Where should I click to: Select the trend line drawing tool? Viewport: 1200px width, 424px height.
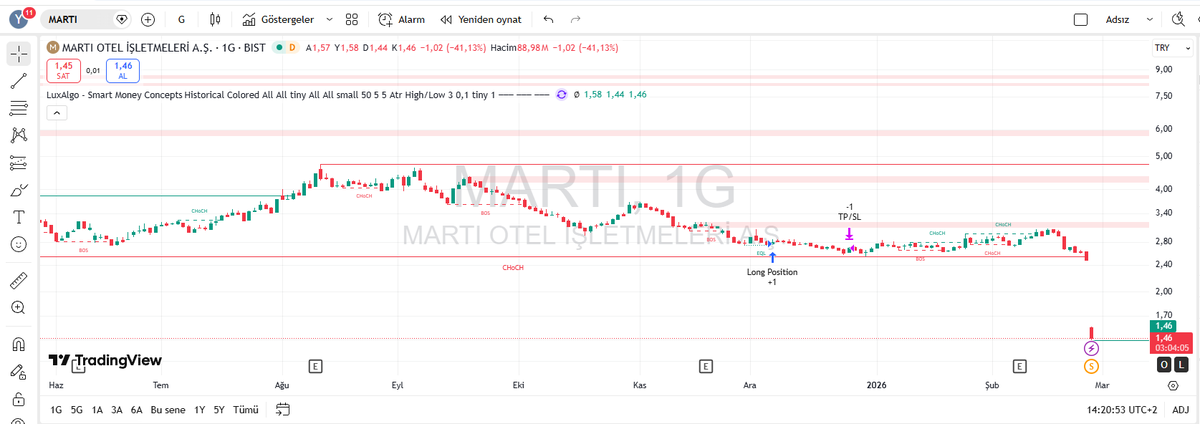(x=18, y=80)
